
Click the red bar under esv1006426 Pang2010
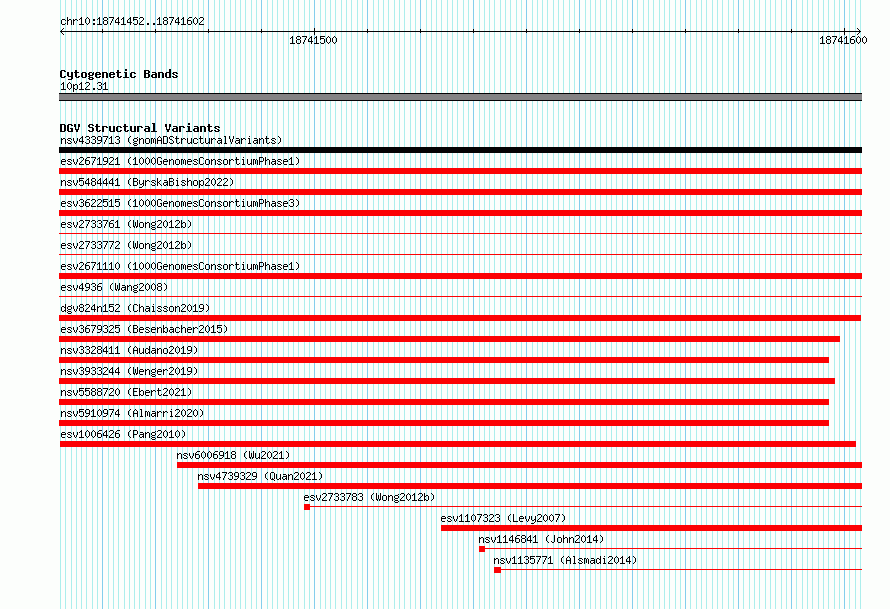[x=457, y=444]
